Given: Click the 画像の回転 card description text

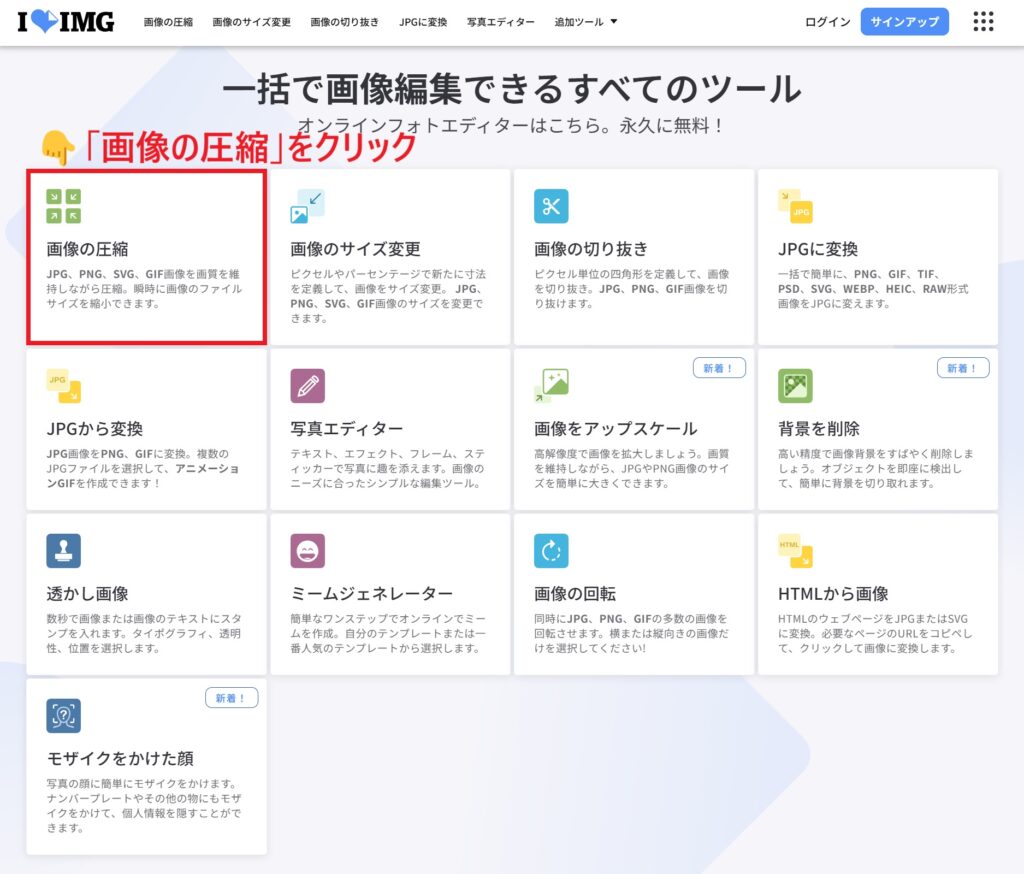Looking at the screenshot, I should pos(631,634).
